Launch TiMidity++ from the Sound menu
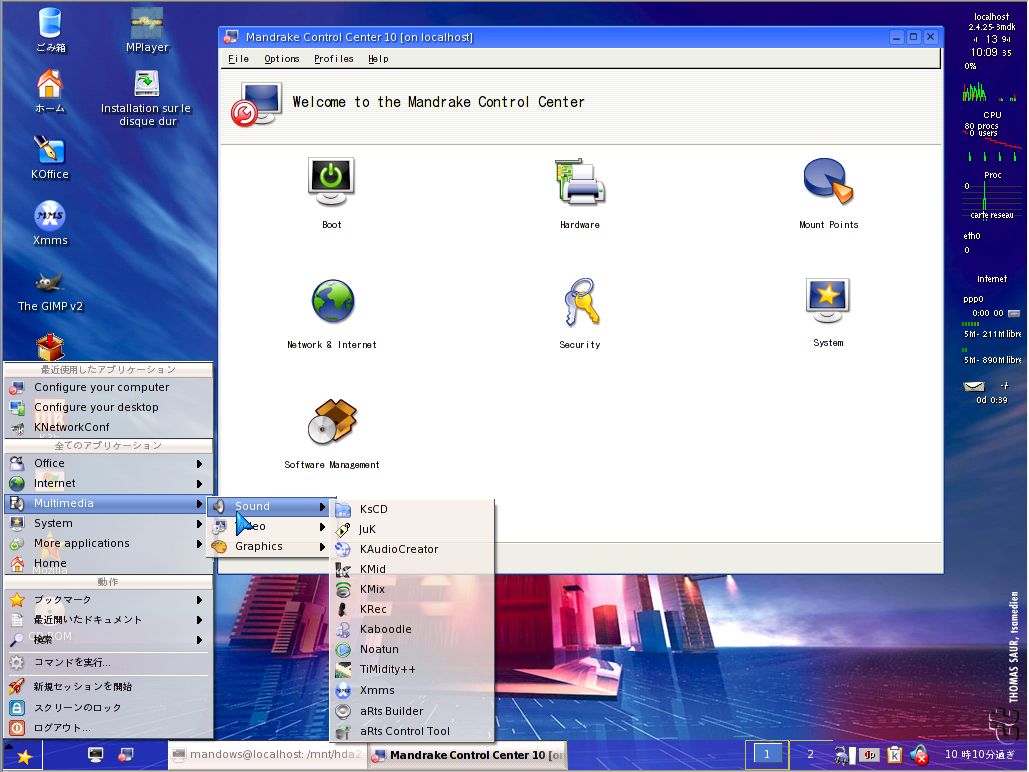Image resolution: width=1029 pixels, height=772 pixels. tap(412, 669)
